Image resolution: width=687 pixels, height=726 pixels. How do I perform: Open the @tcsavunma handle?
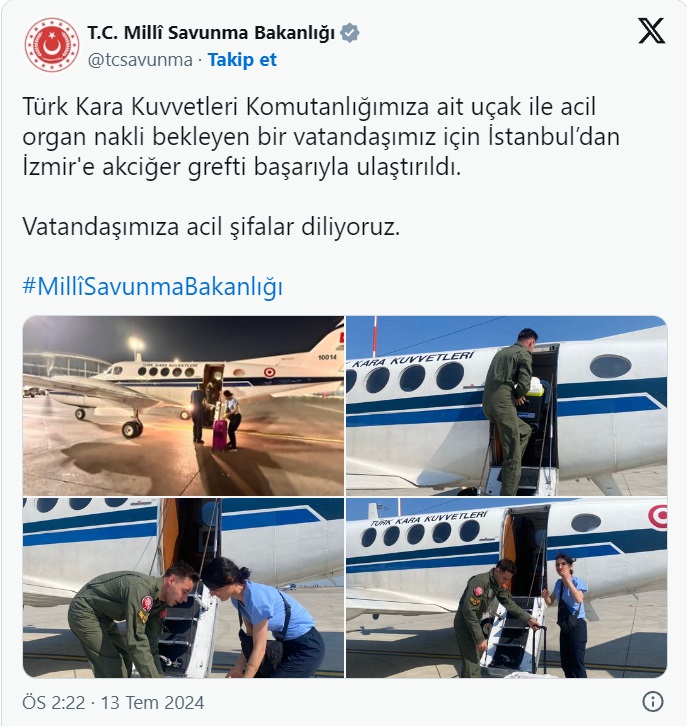tap(140, 60)
